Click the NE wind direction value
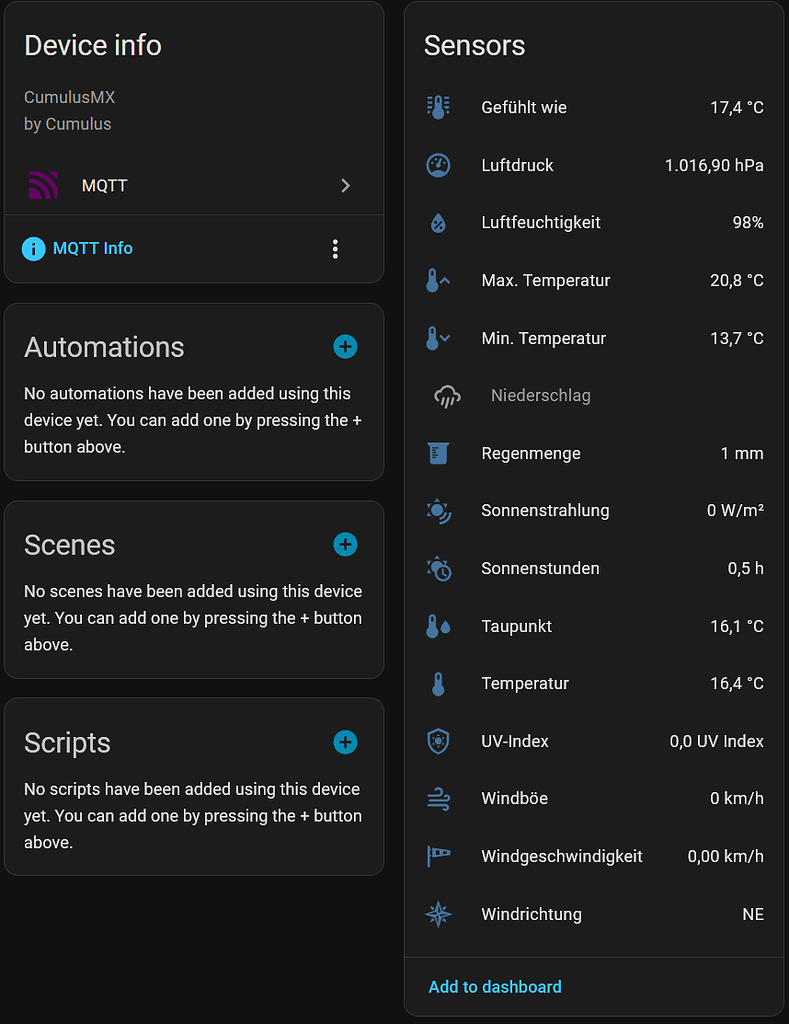This screenshot has width=789, height=1024. pyautogui.click(x=753, y=914)
